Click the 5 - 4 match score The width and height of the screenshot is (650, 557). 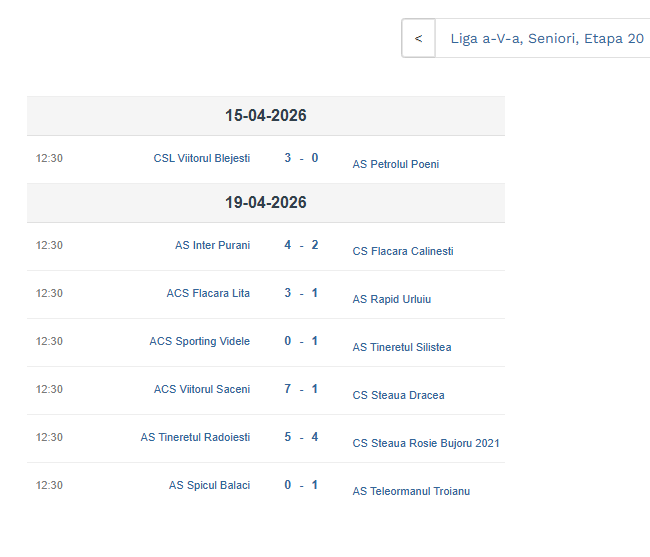coord(301,437)
